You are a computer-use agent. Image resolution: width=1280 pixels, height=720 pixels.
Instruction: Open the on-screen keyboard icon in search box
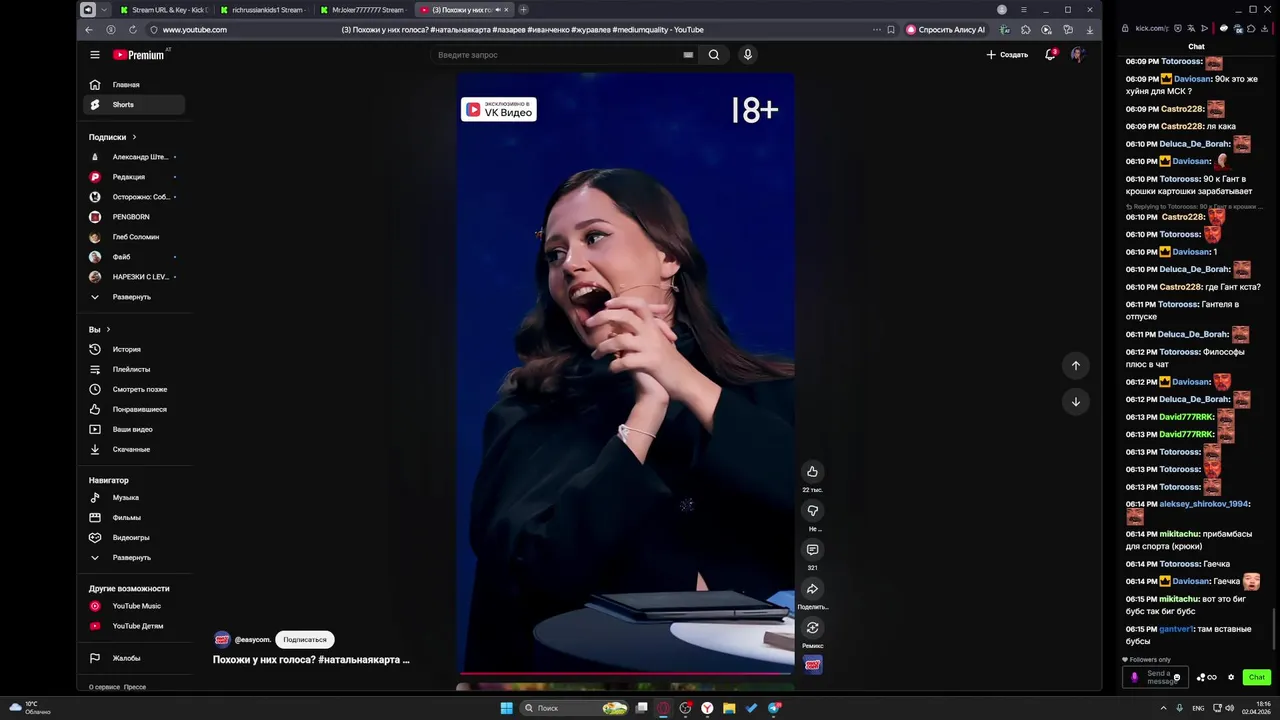tap(688, 55)
